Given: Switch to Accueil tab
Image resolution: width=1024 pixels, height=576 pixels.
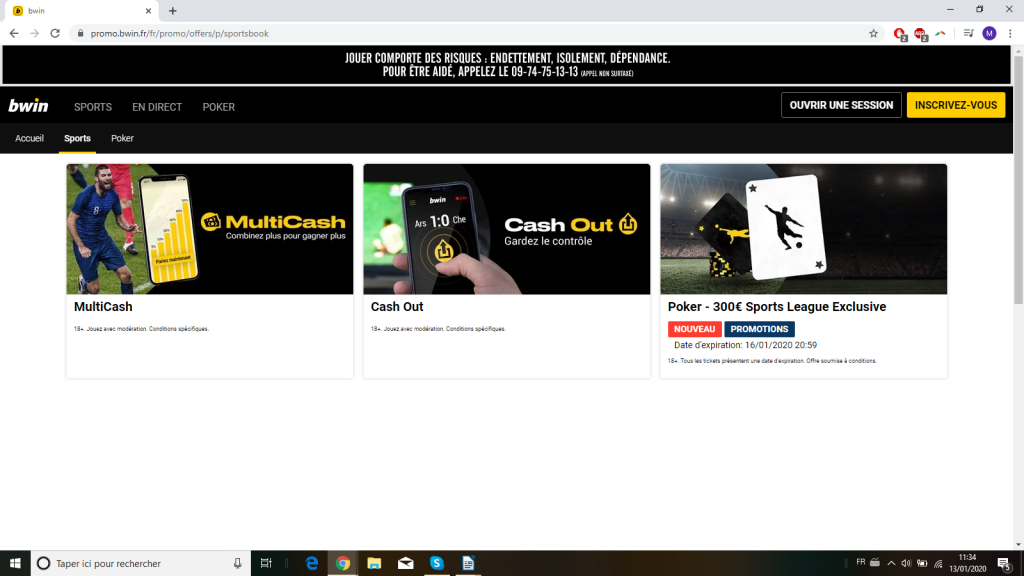Looking at the screenshot, I should tap(29, 138).
